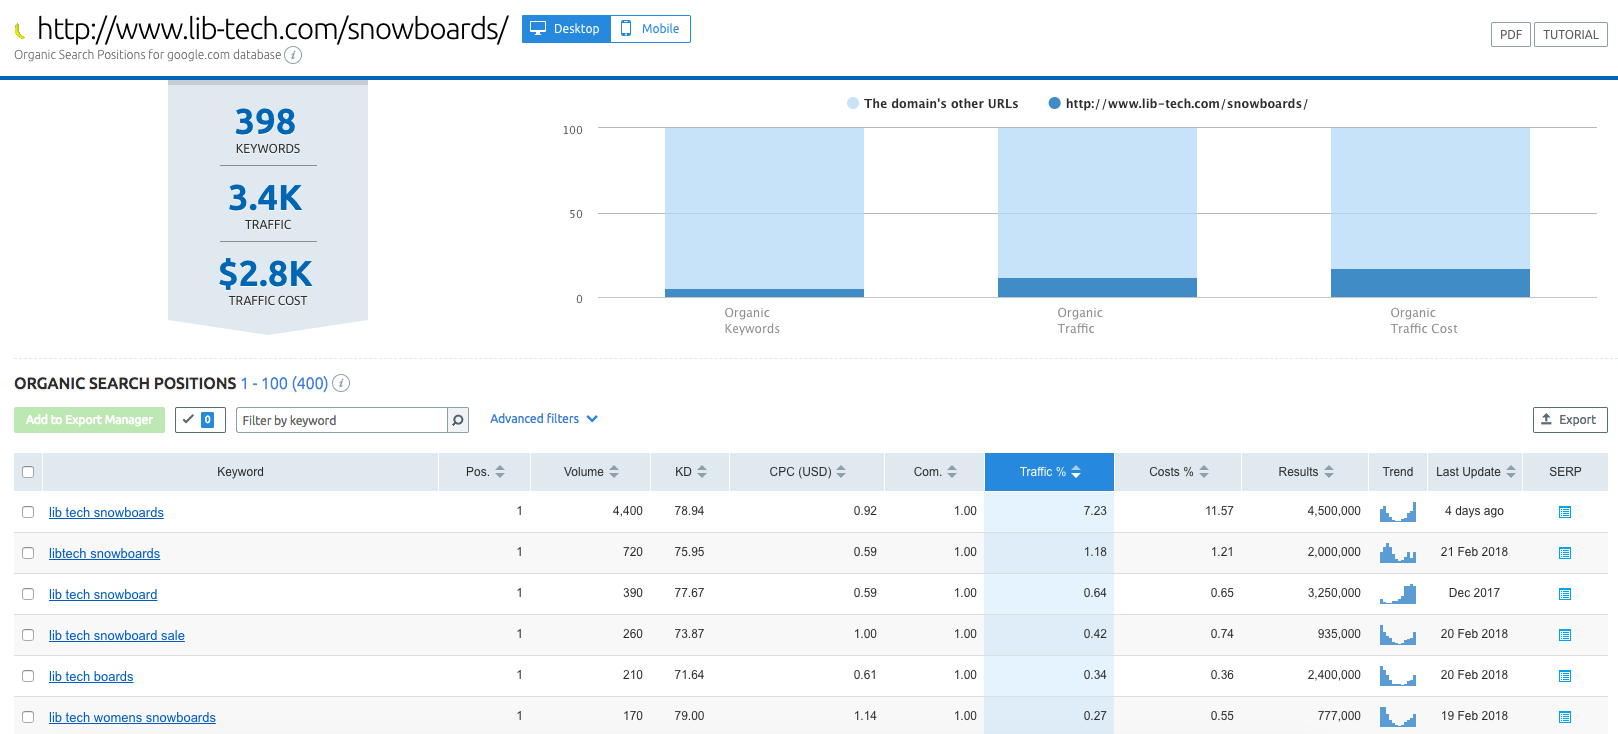Check the libtech snowboards row
This screenshot has width=1618, height=734.
click(28, 553)
